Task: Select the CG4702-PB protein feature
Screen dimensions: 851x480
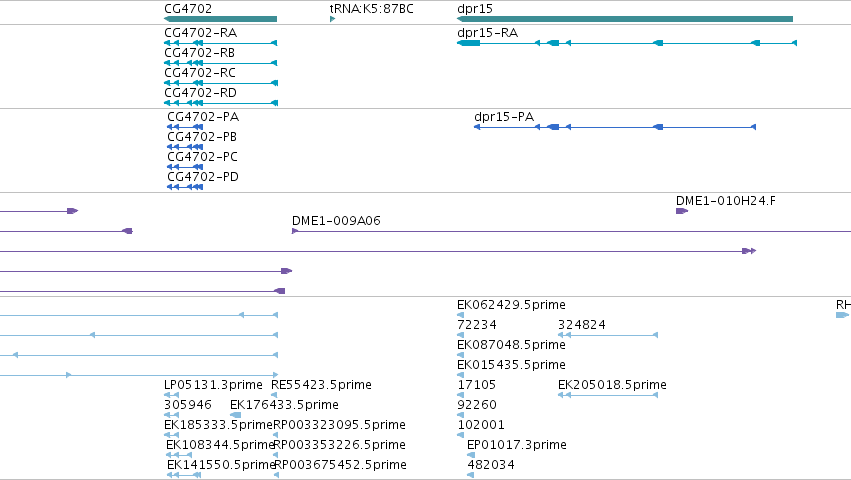Action: pos(185,147)
